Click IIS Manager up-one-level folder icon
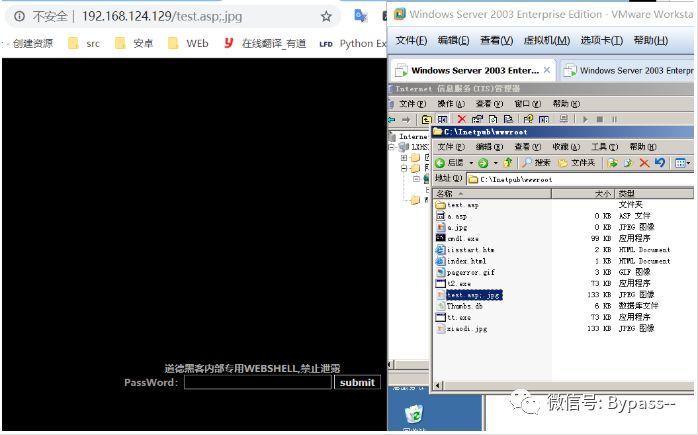 (x=426, y=119)
